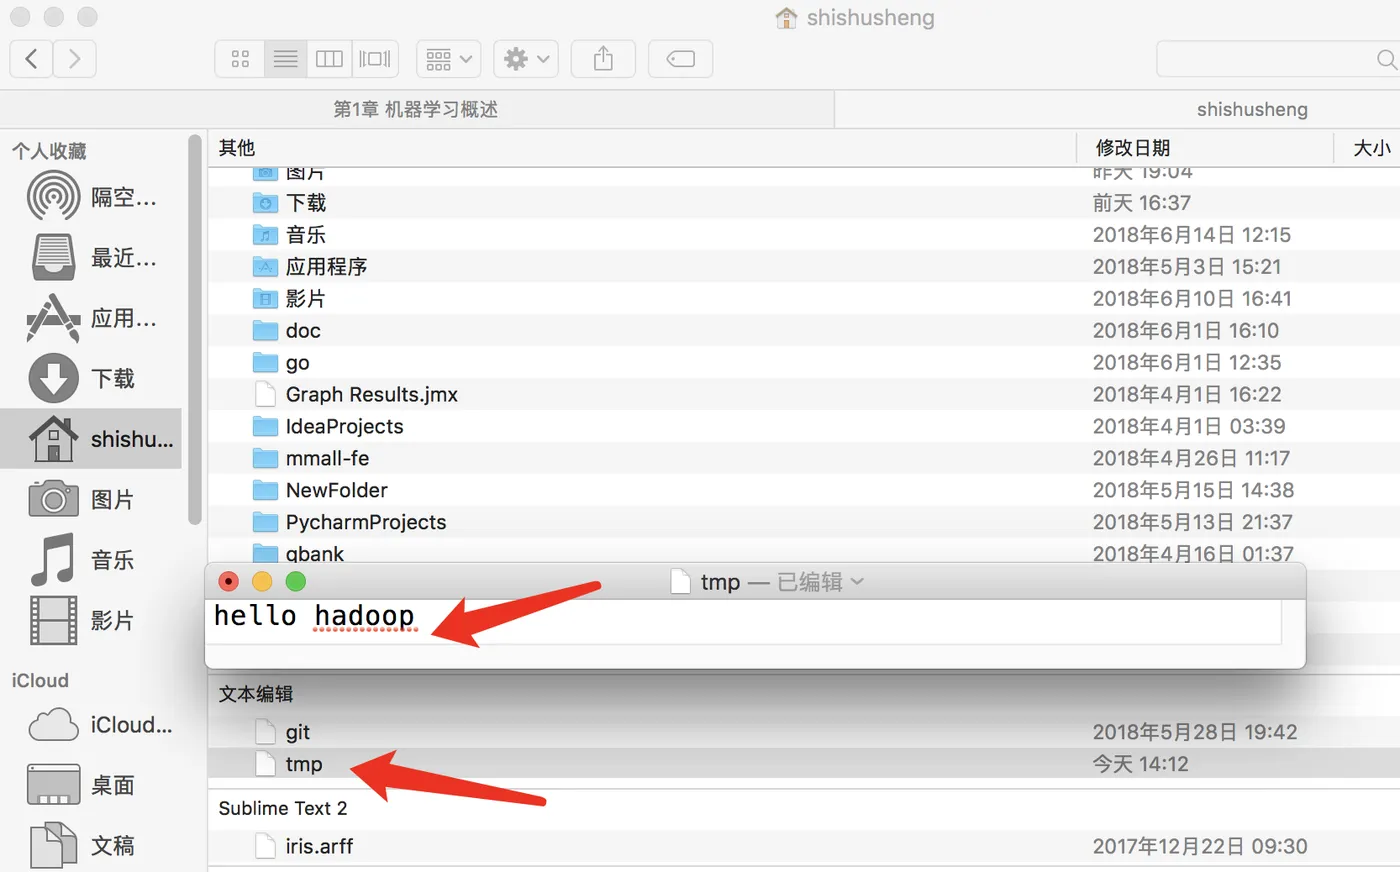Viewport: 1400px width, 872px height.
Task: Open Applications (应用) in the sidebar
Action: click(x=92, y=318)
